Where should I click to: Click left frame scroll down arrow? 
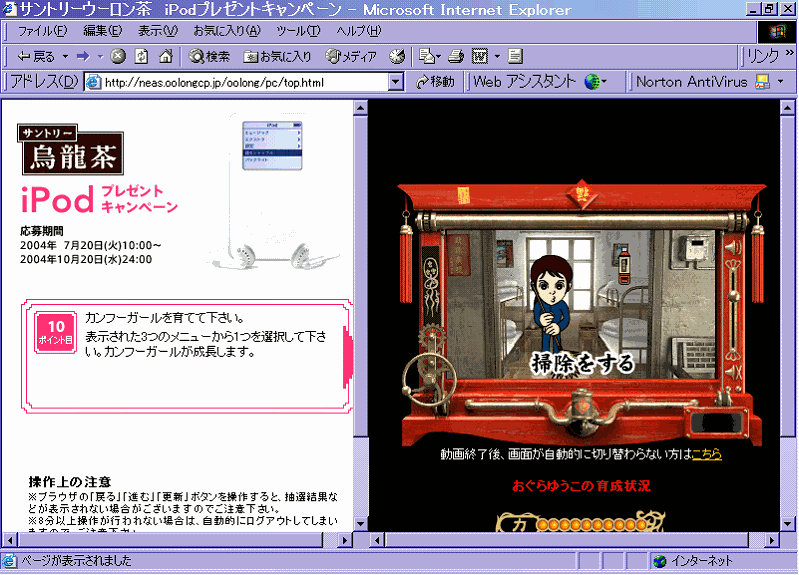(x=360, y=524)
